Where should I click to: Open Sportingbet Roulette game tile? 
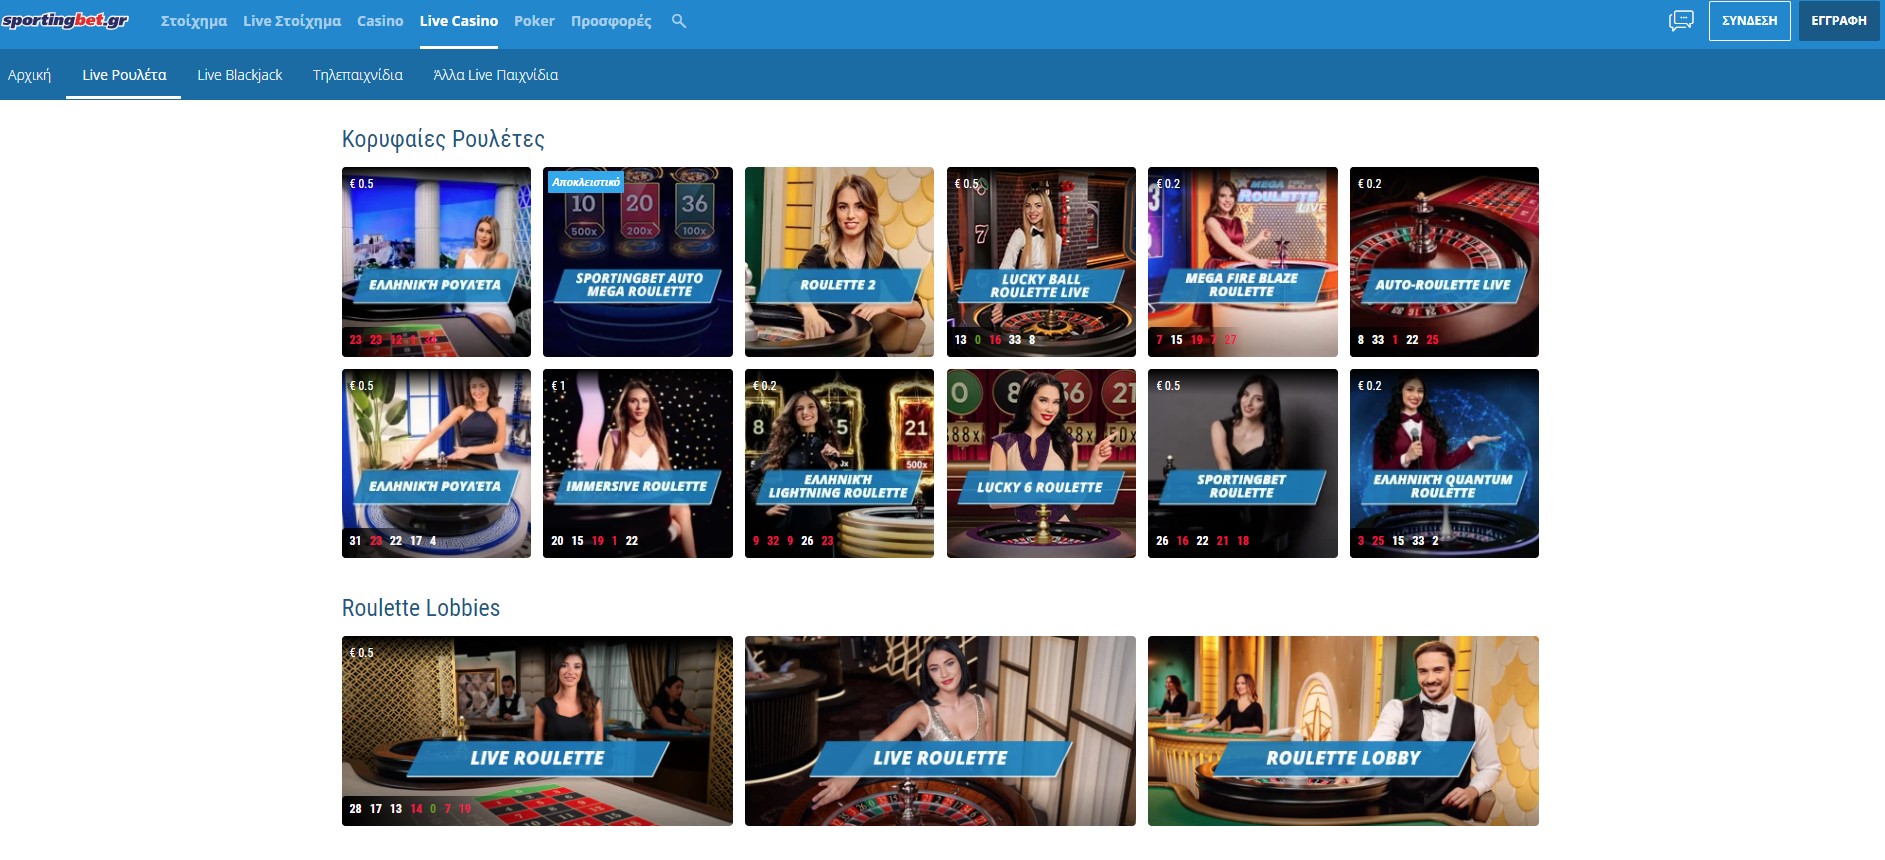(1243, 463)
